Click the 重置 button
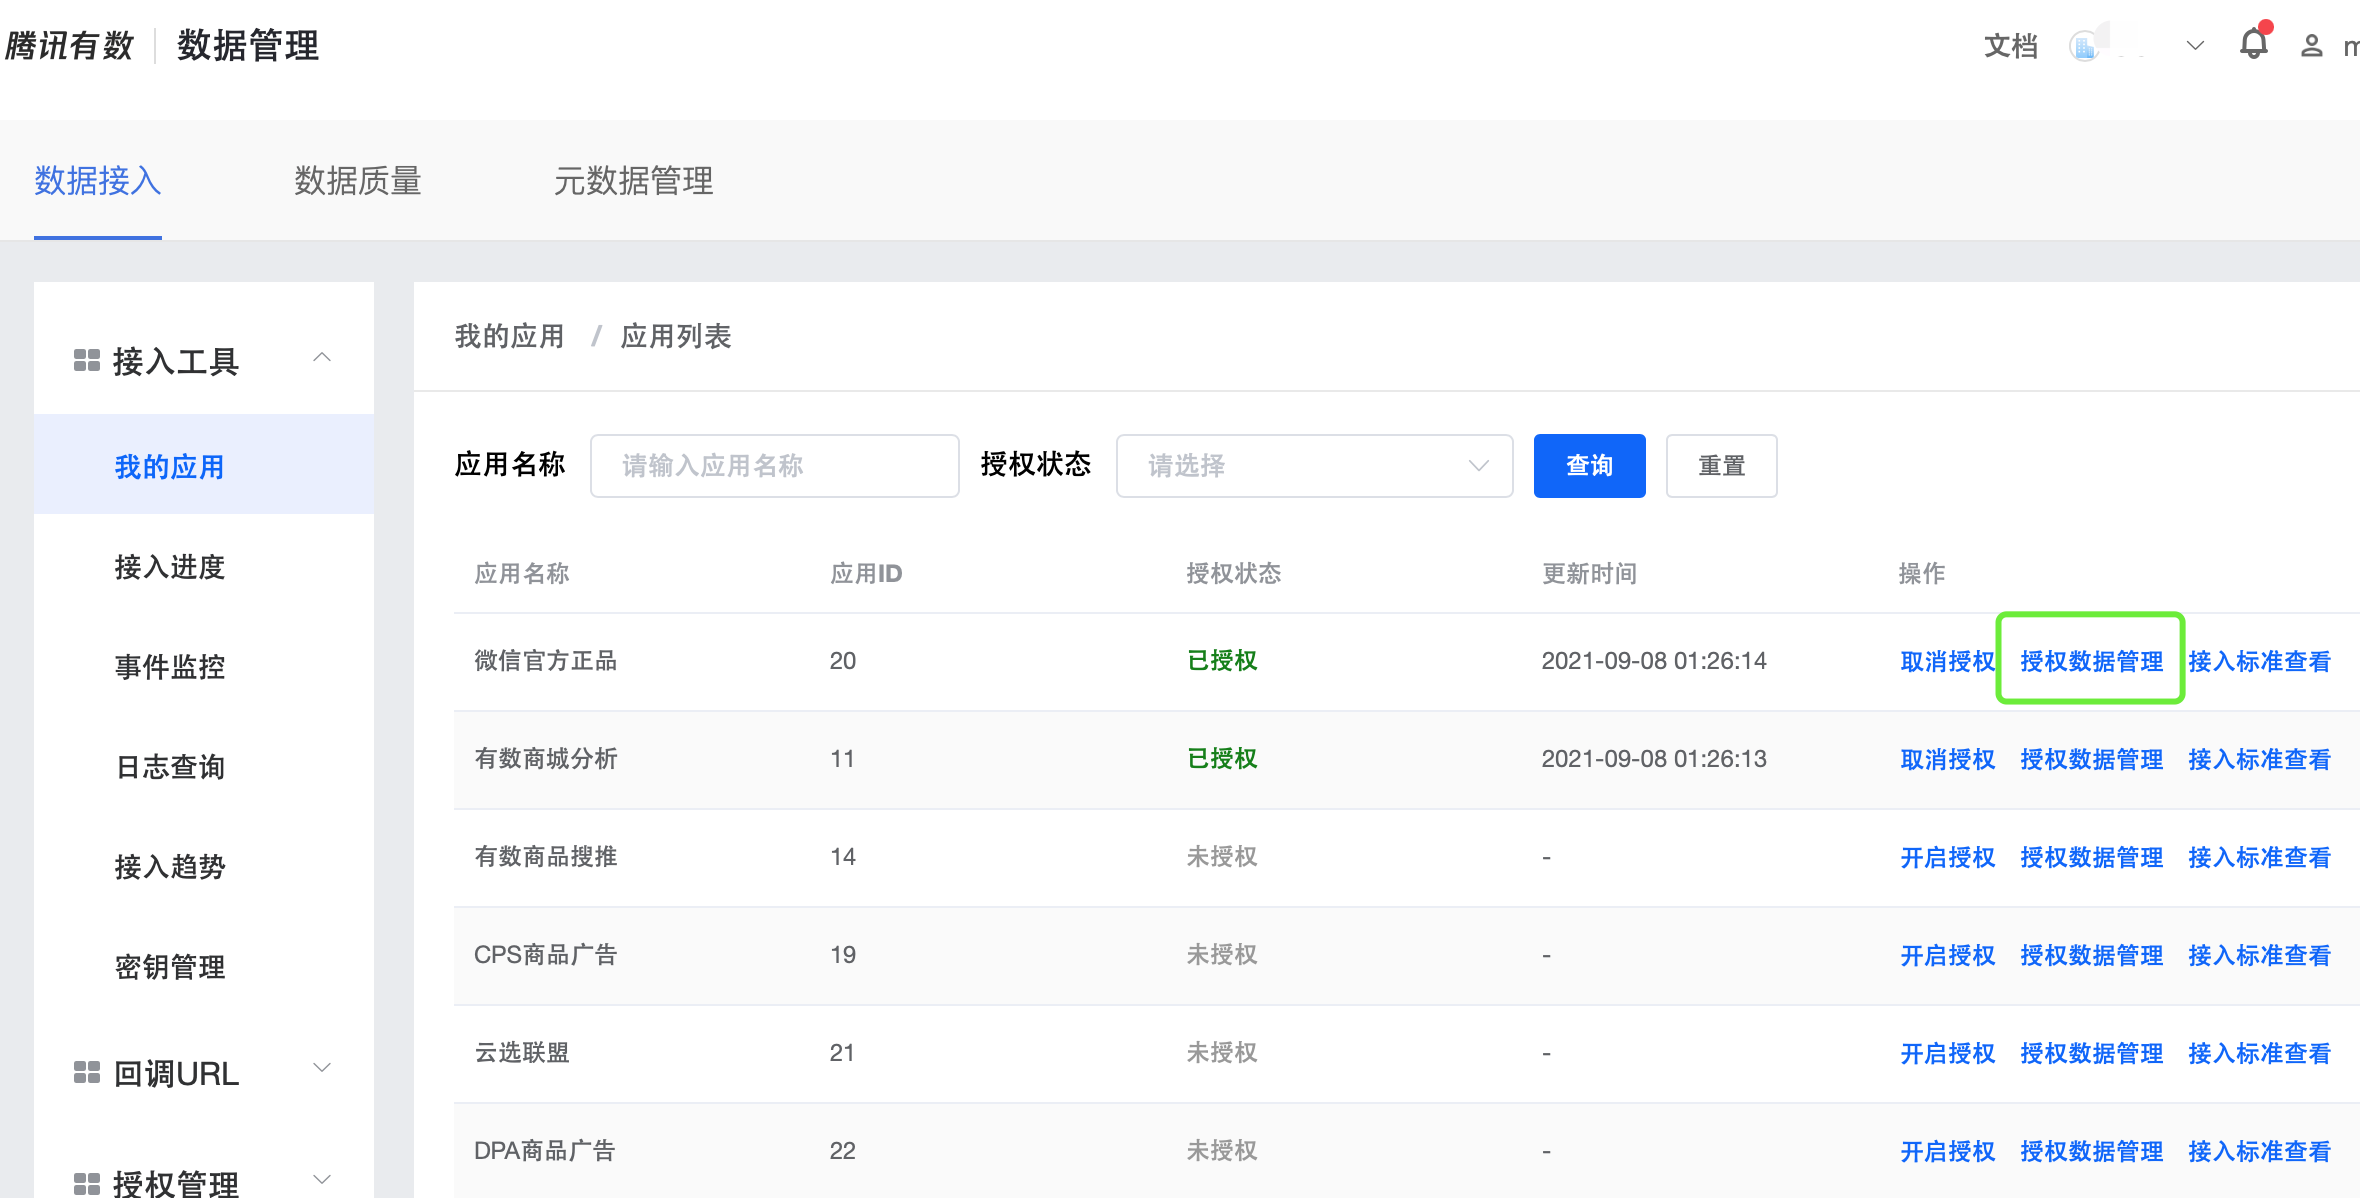The image size is (2360, 1198). [1722, 466]
